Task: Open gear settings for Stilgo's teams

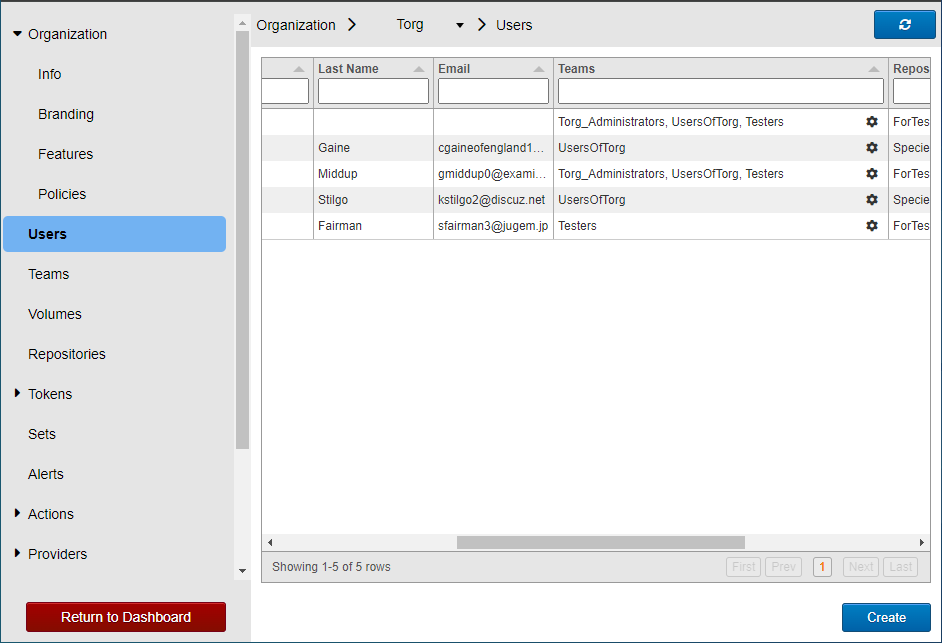Action: (872, 199)
